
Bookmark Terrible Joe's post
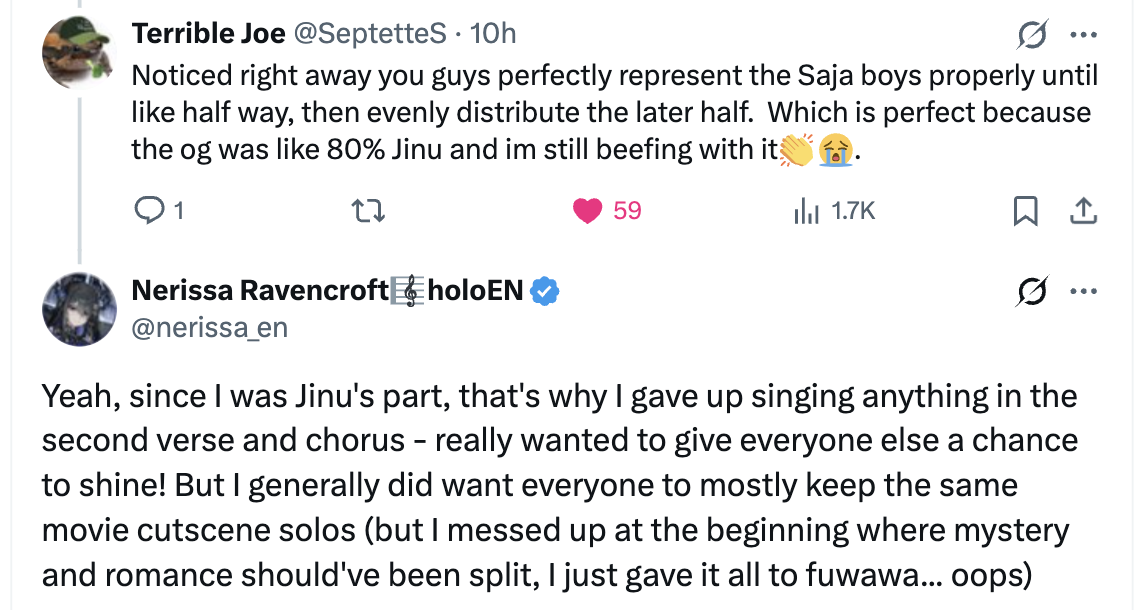click(1026, 211)
